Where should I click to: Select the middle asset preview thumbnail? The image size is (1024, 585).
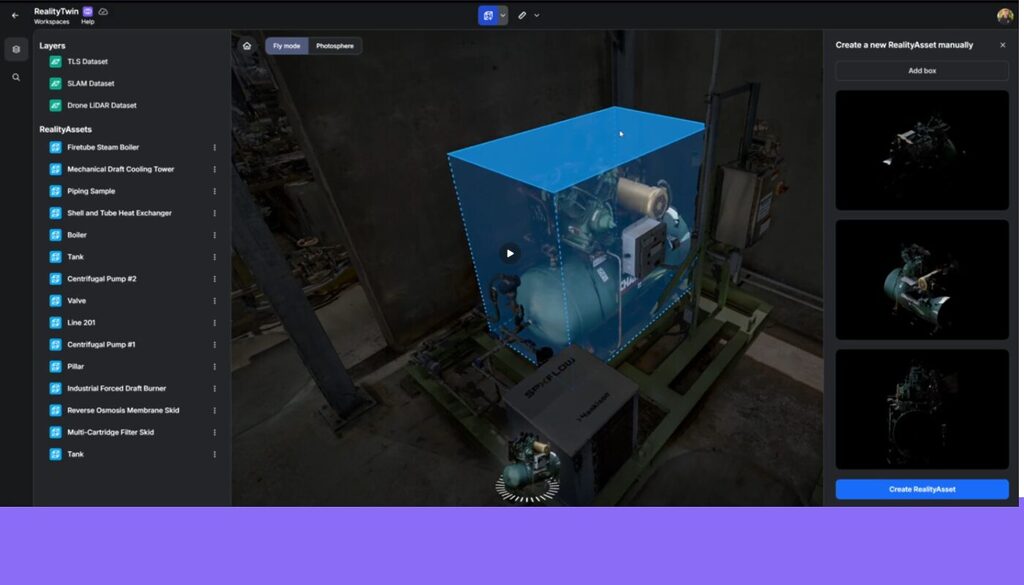point(921,278)
